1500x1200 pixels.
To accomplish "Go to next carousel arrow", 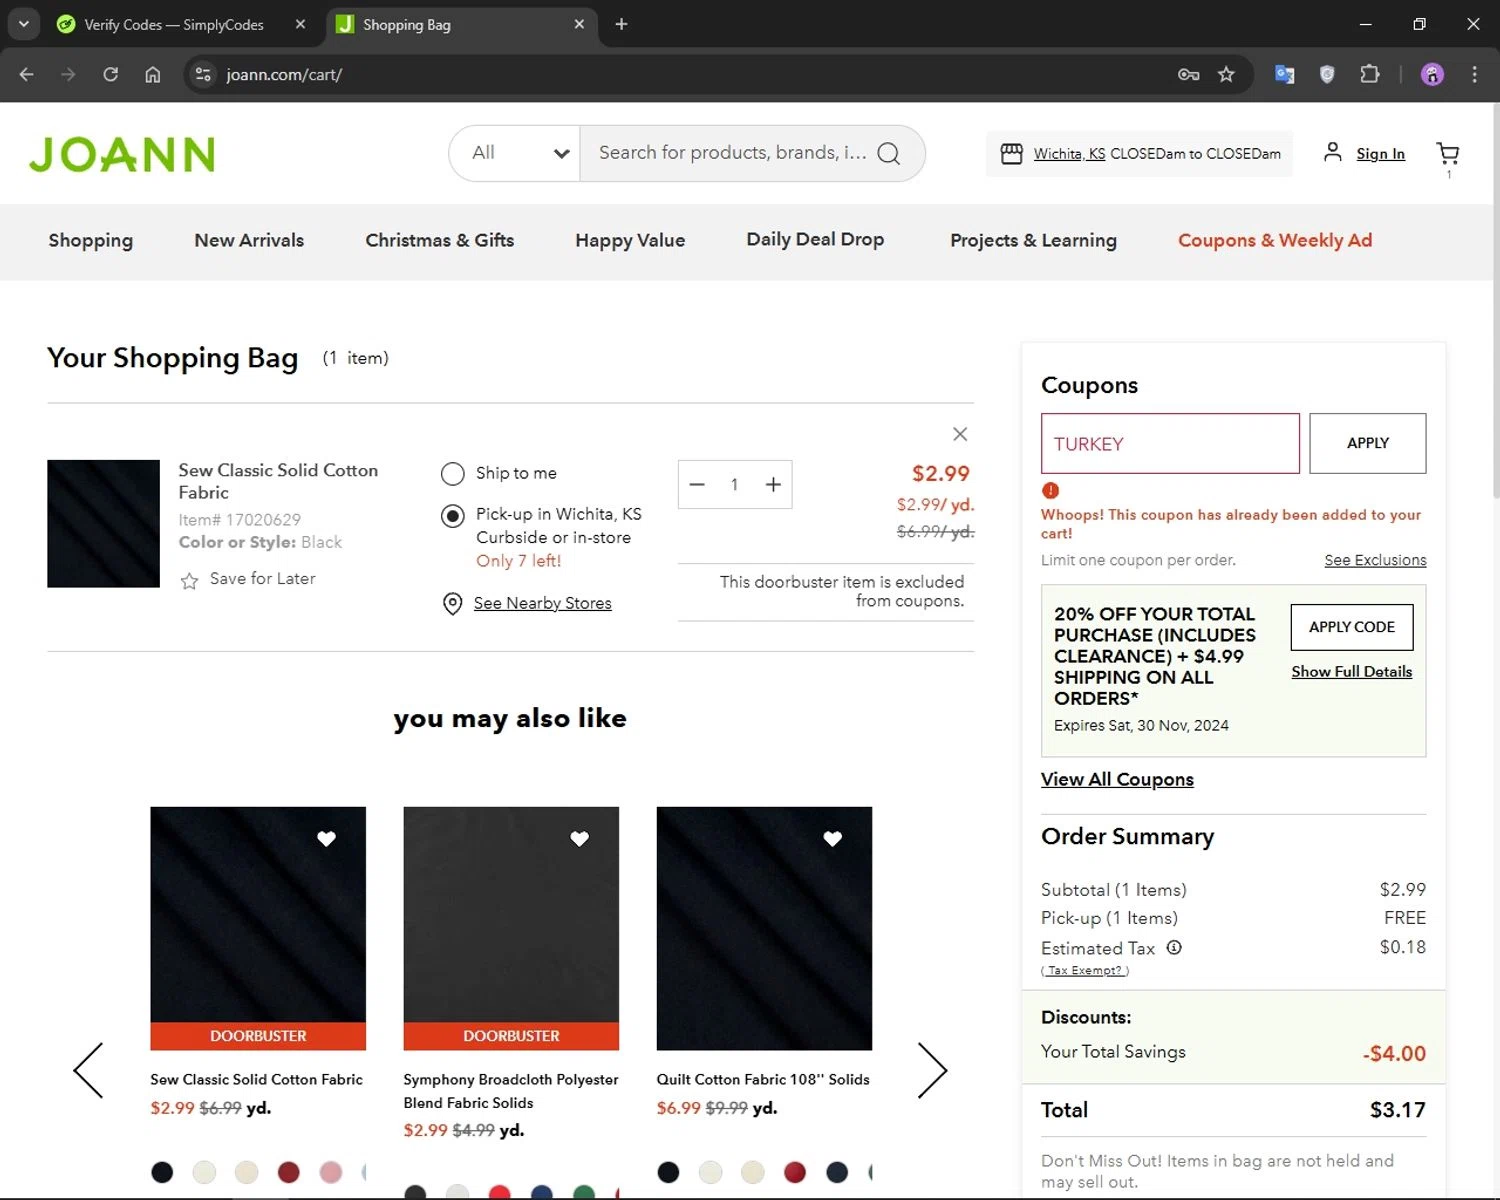I will 932,1070.
